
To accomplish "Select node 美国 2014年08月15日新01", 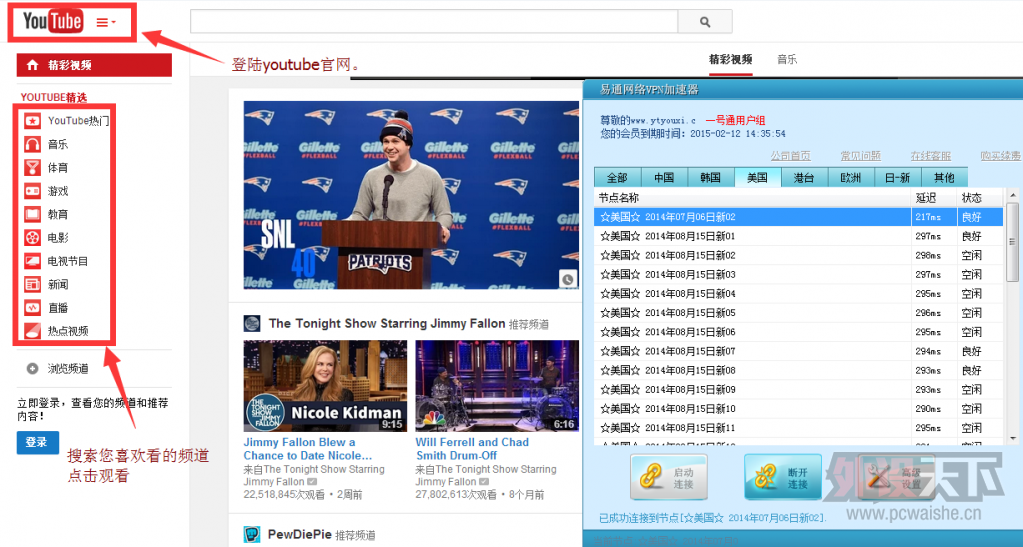I will (x=799, y=236).
